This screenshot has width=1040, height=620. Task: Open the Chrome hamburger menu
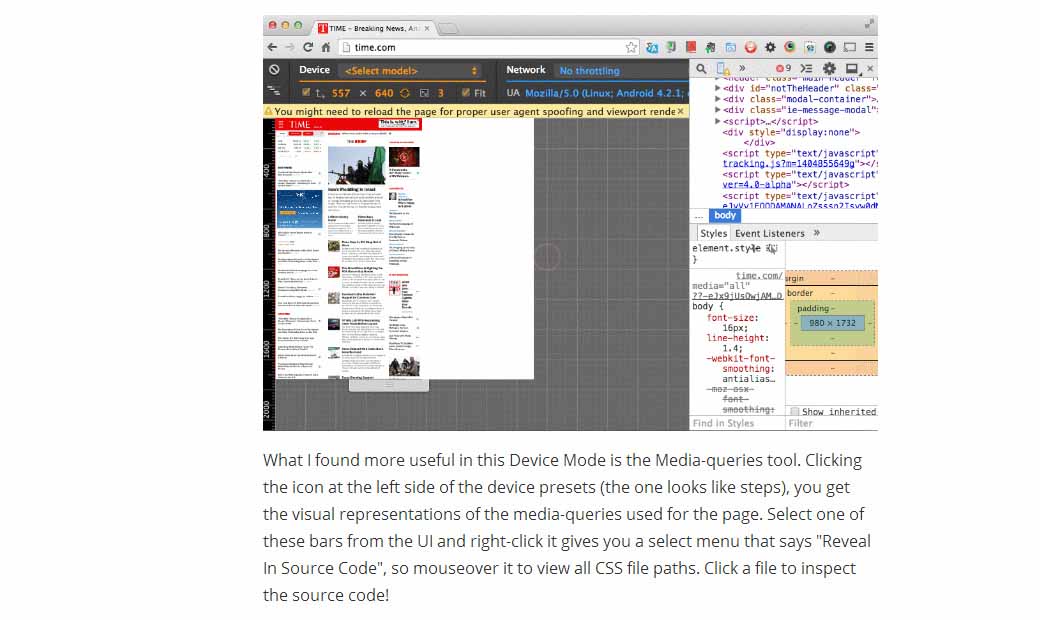(x=869, y=46)
